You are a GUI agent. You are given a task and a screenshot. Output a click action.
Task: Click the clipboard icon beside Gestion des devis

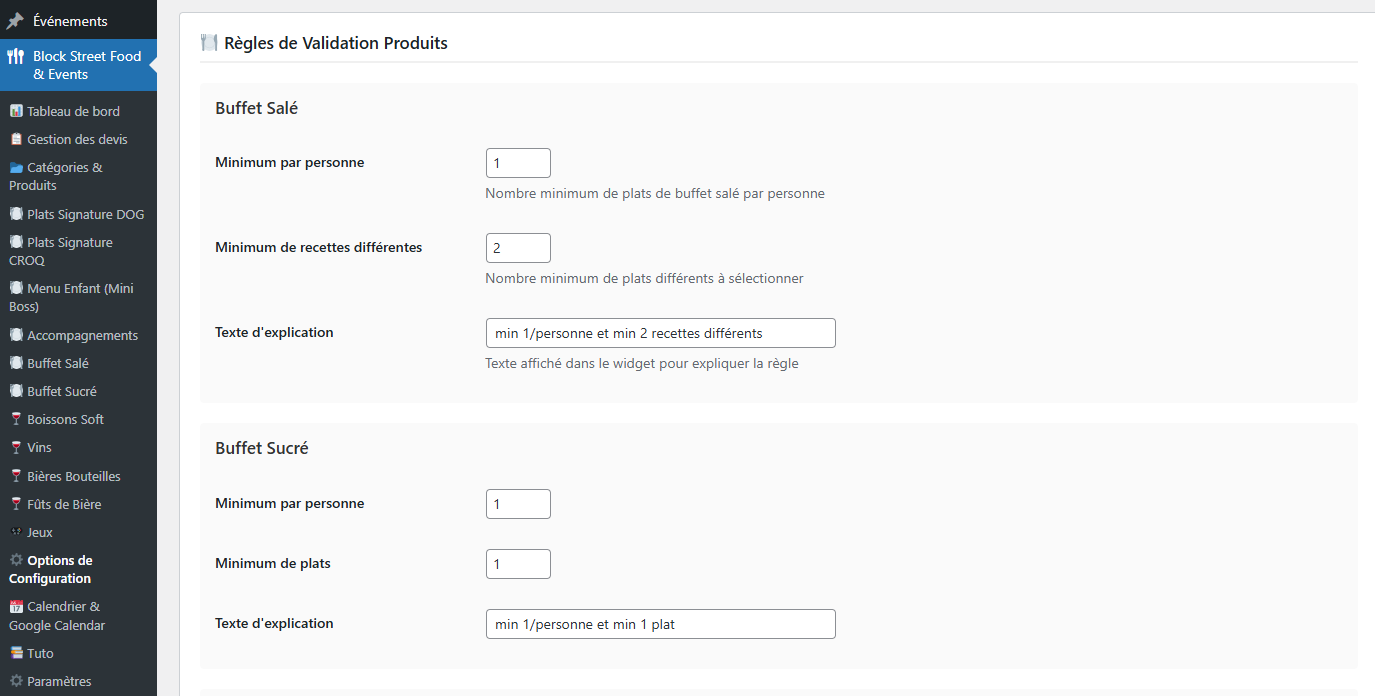point(16,140)
